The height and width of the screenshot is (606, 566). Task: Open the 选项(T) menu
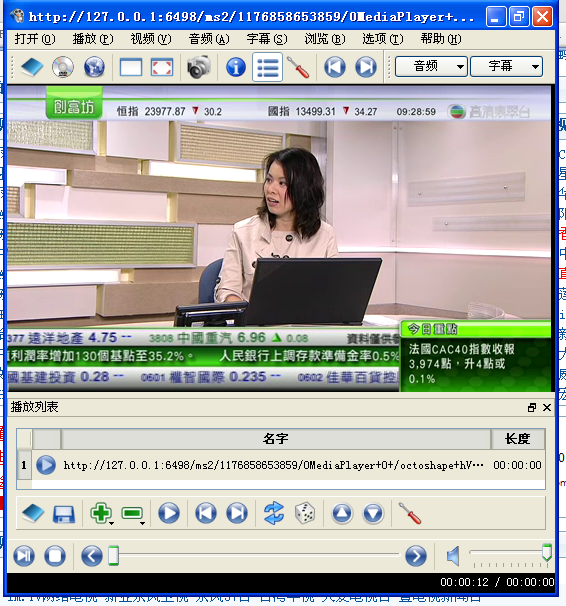click(x=382, y=39)
